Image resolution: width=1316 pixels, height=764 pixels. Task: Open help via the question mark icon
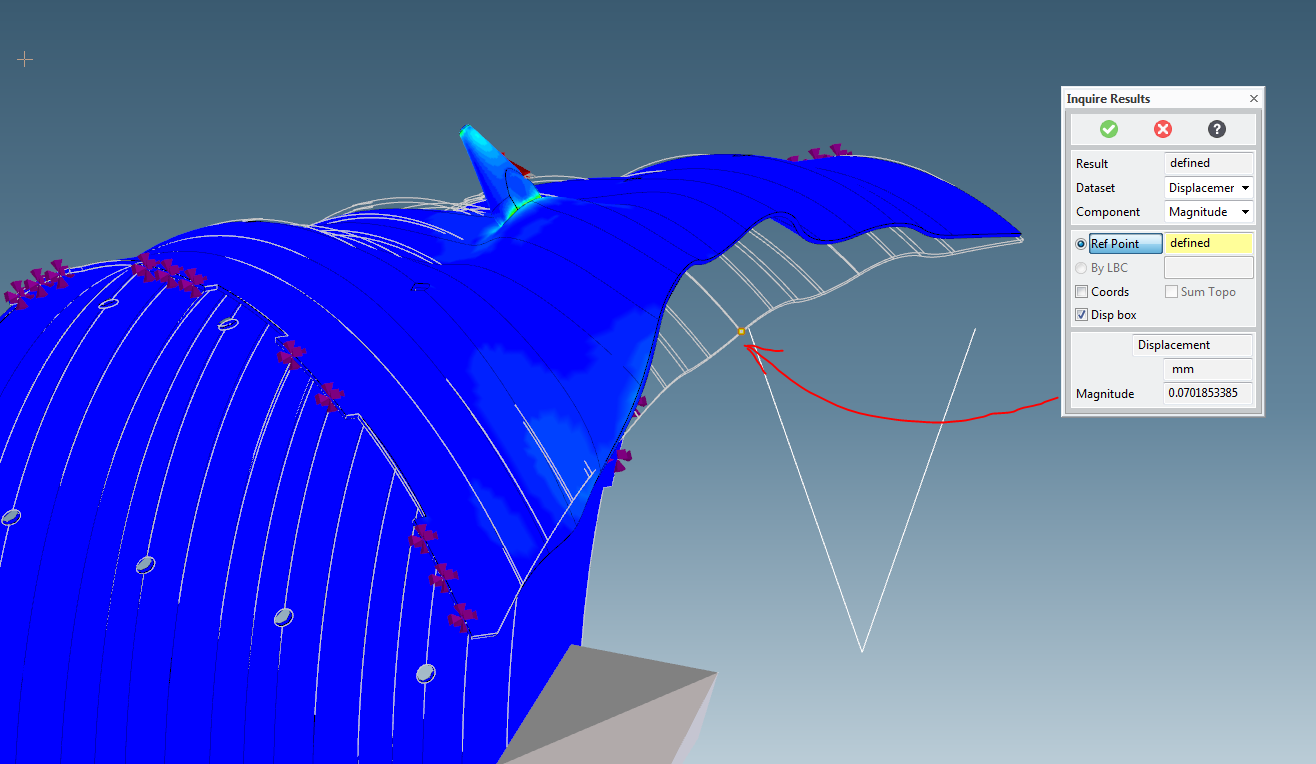click(x=1216, y=129)
